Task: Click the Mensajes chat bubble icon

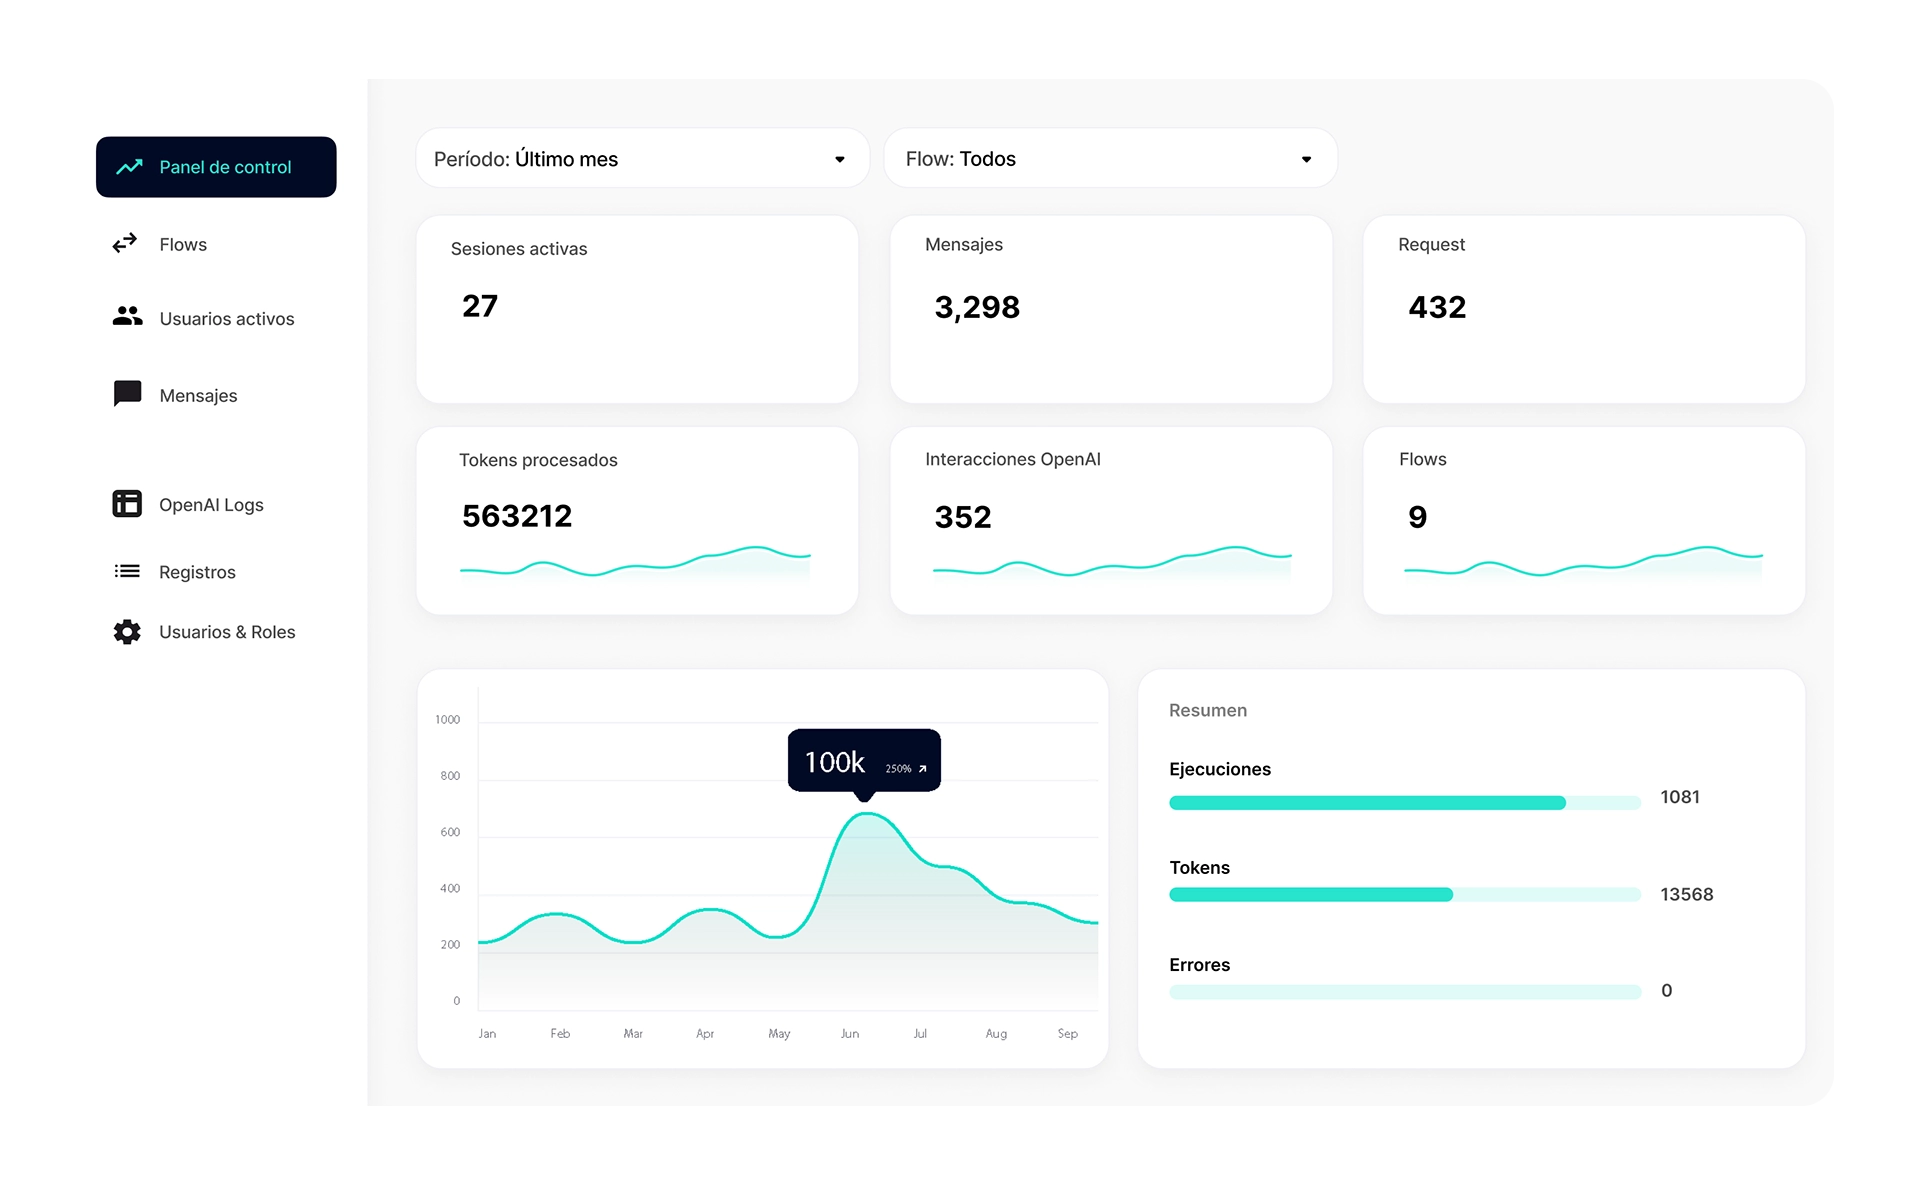Action: [x=127, y=394]
